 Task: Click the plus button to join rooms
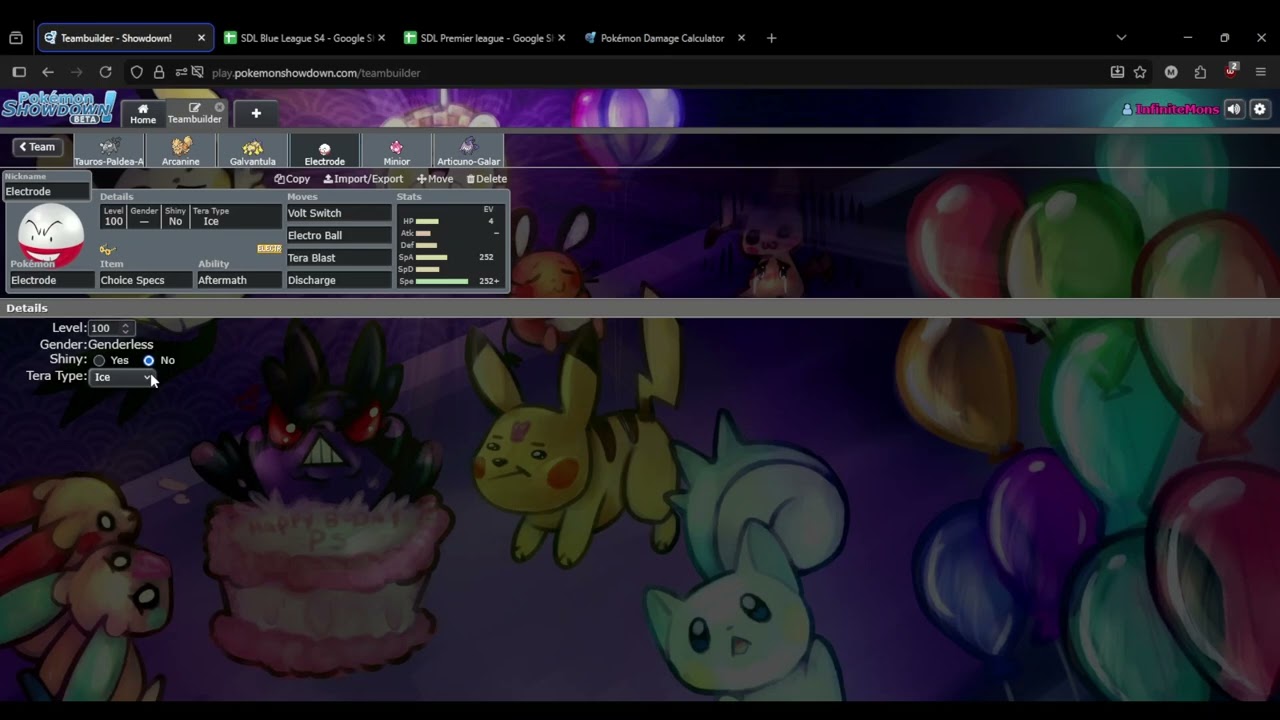(256, 113)
